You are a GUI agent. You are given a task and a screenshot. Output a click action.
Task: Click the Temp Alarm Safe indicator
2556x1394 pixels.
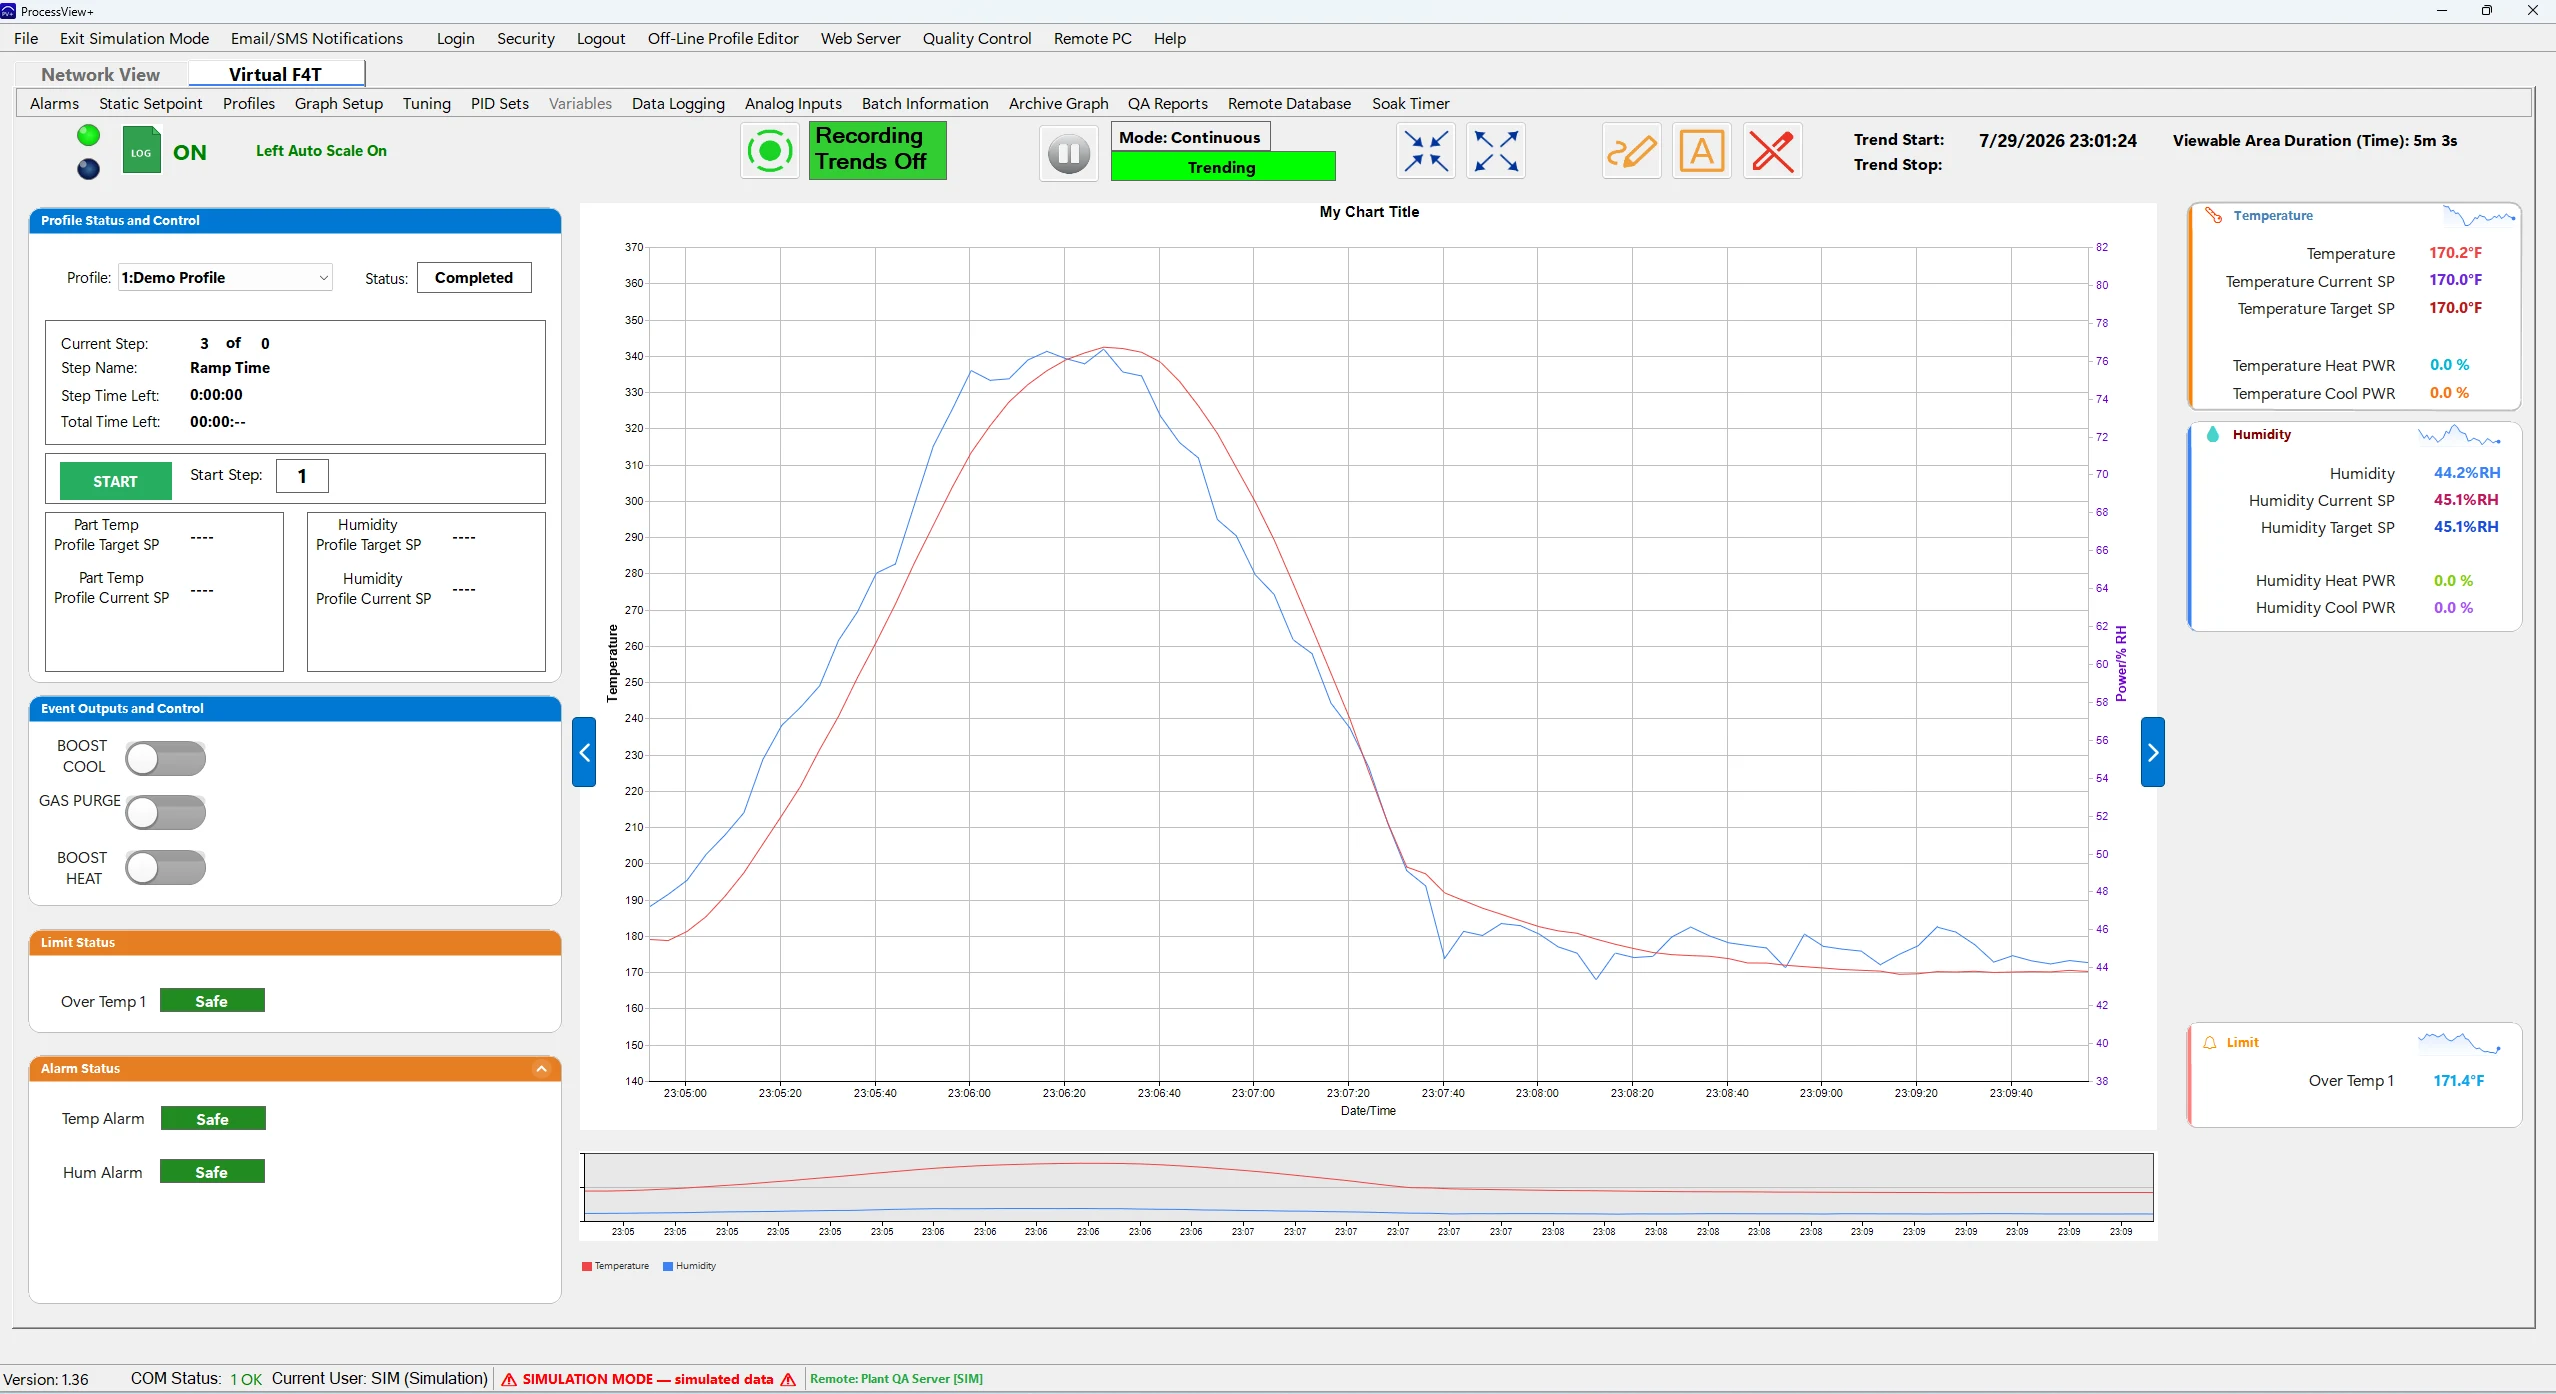click(x=213, y=1119)
